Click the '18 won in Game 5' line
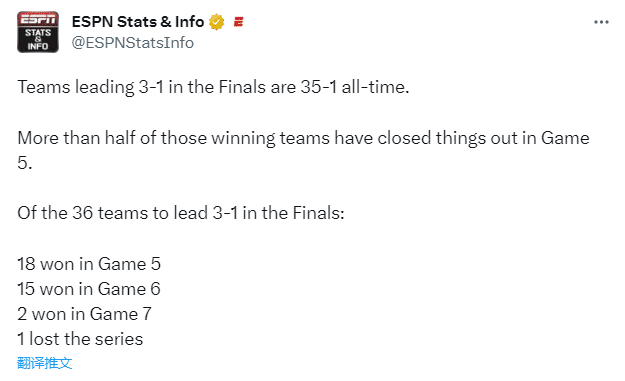Viewport: 625px width, 381px height. pos(89,264)
